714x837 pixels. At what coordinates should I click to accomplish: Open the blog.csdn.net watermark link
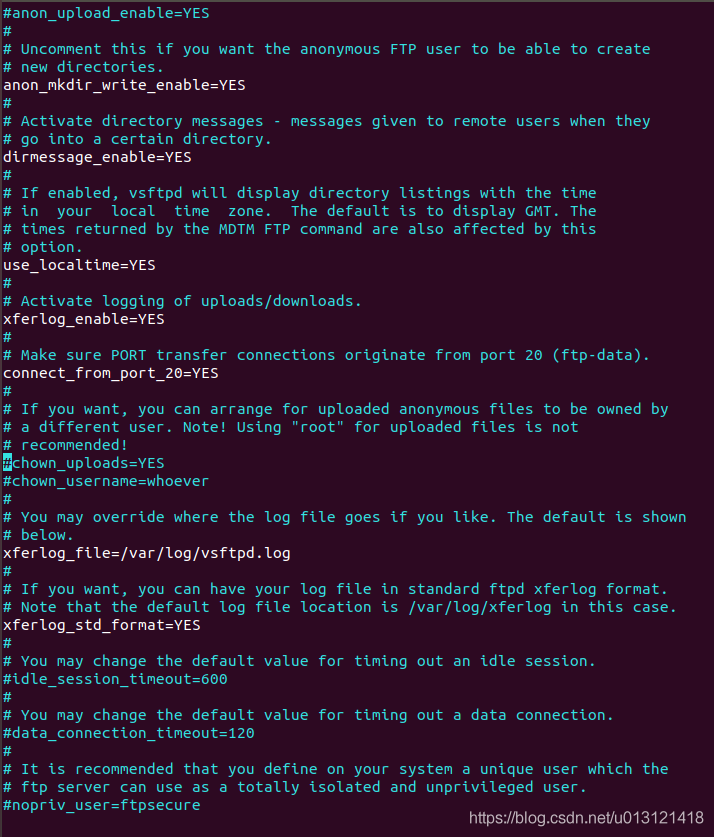[586, 818]
